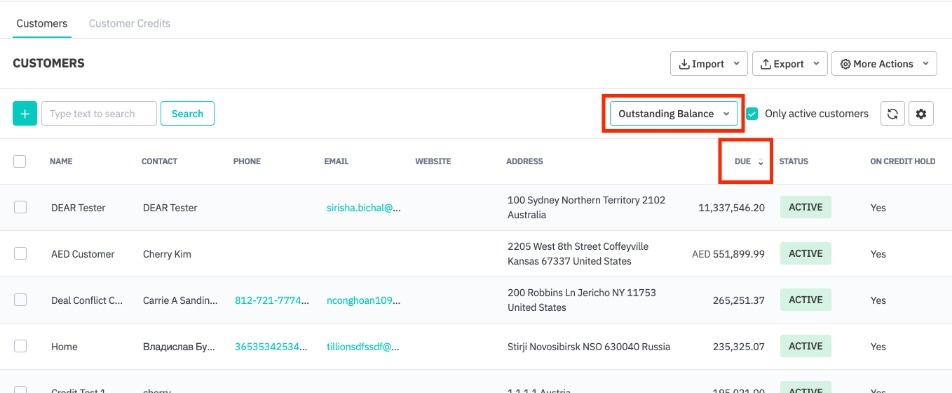Click the 100 Sydney Northern Territory address
952x393 pixels.
pos(586,207)
